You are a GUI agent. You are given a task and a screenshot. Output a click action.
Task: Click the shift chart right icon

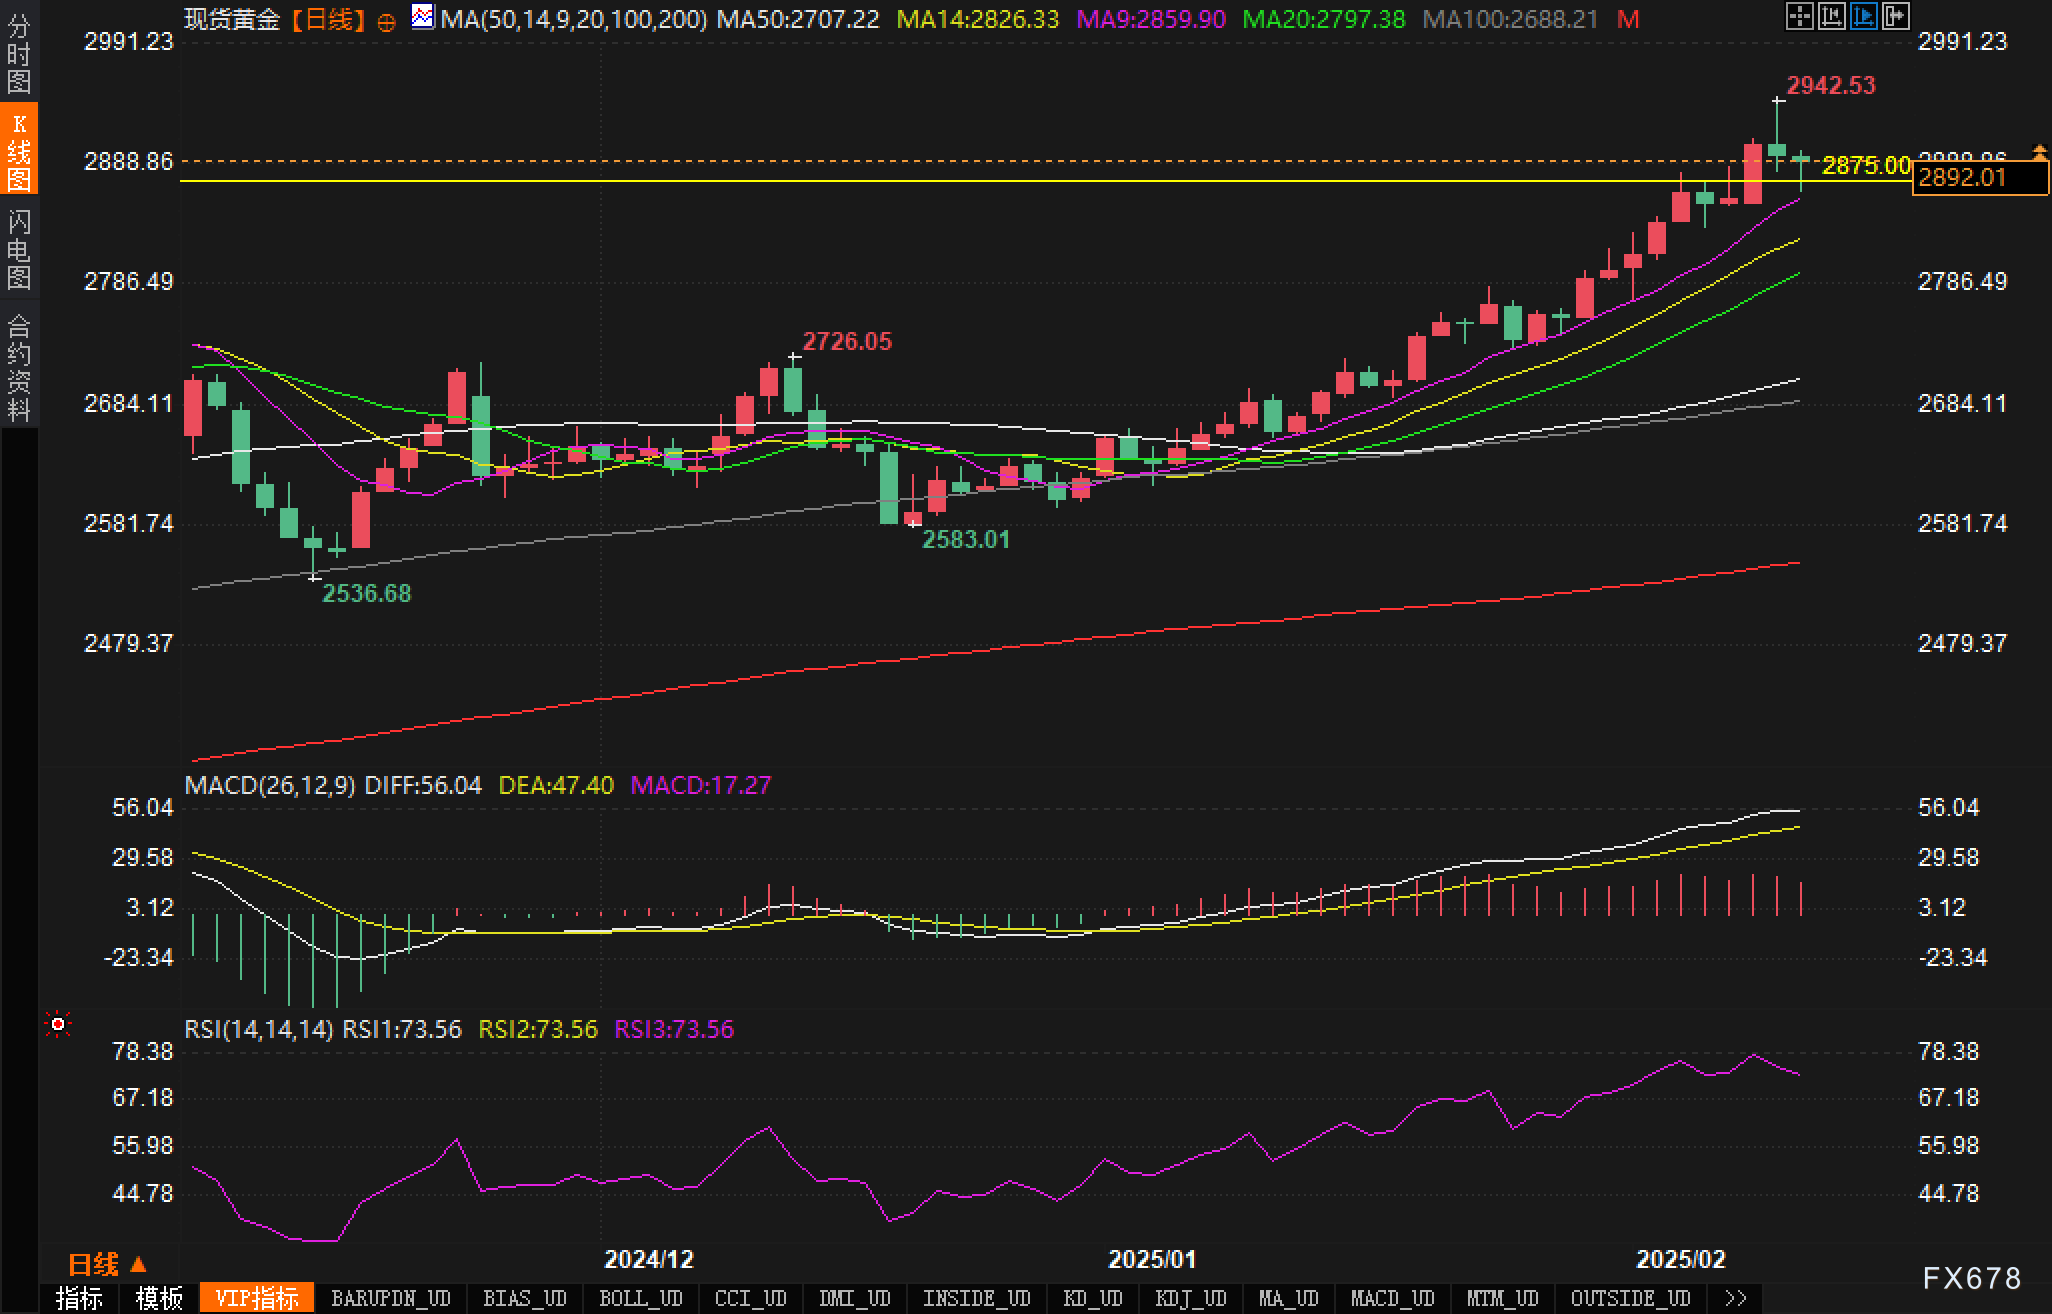click(x=1895, y=16)
